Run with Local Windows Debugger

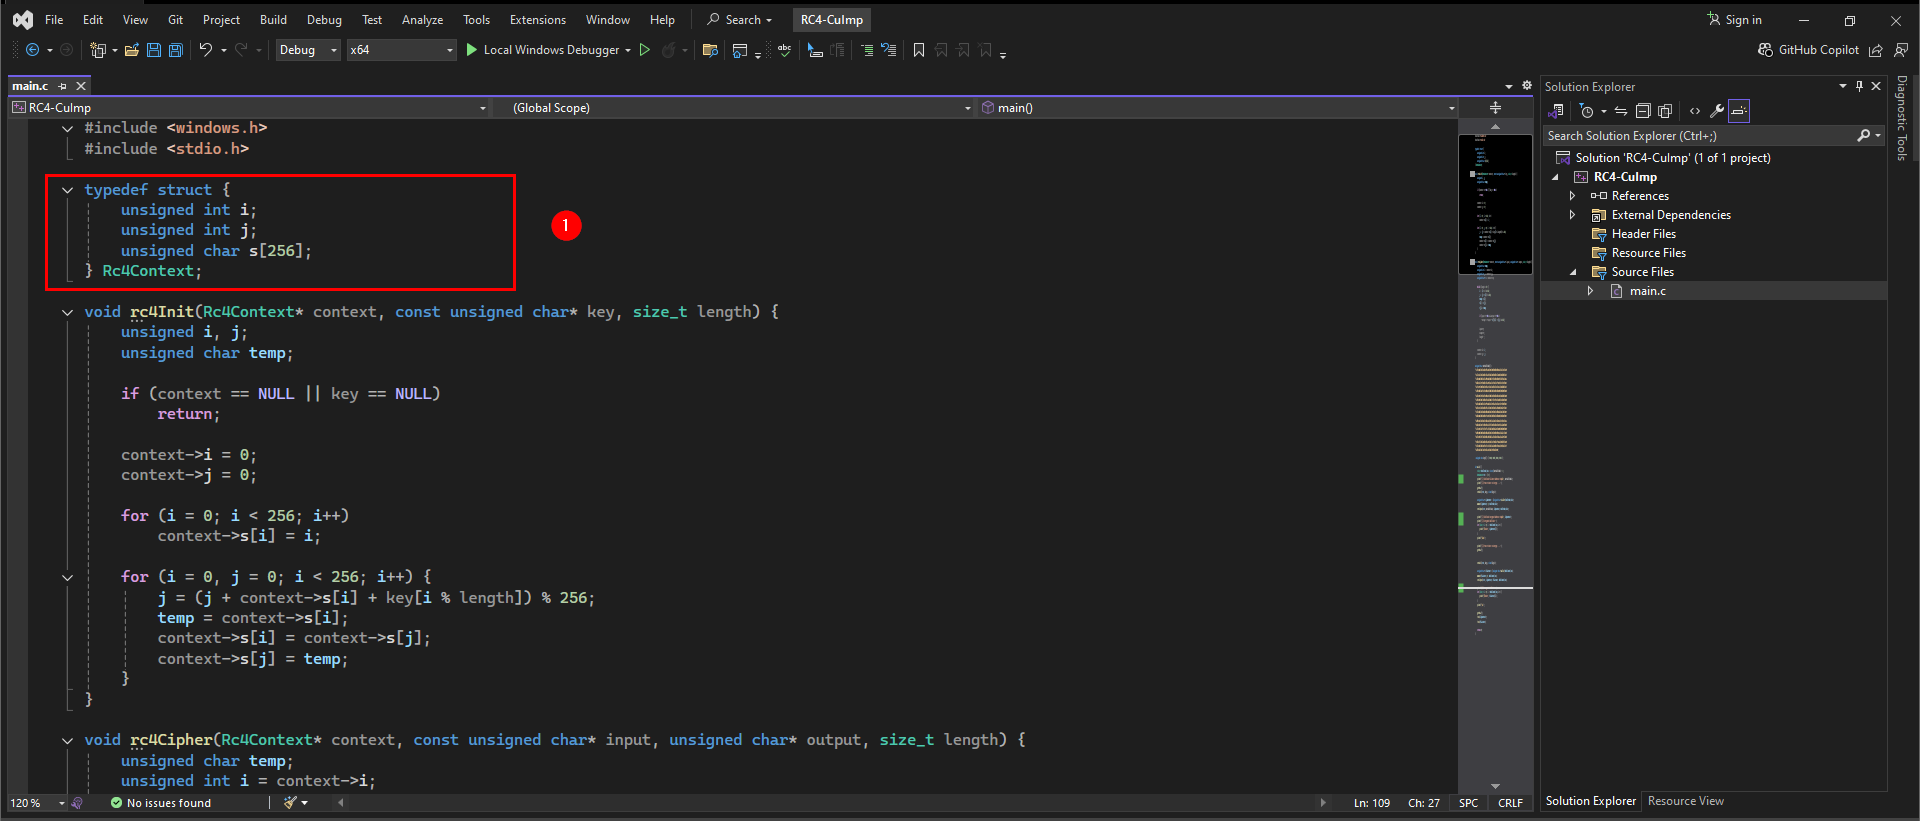point(543,50)
